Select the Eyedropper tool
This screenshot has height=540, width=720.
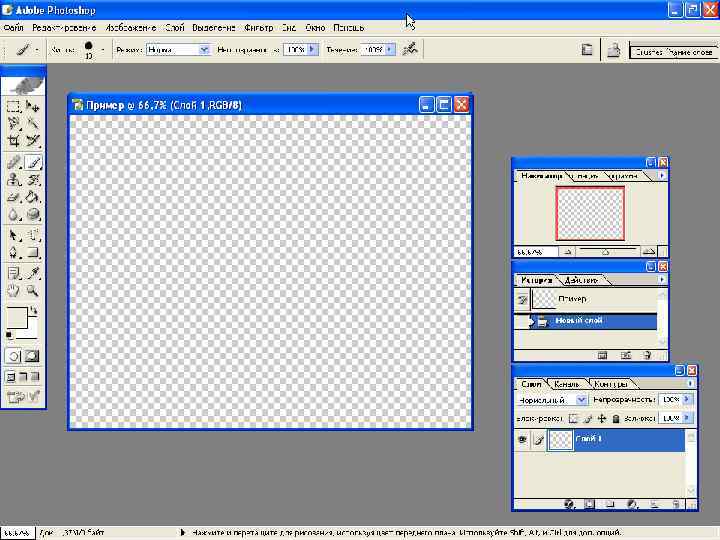pos(33,274)
